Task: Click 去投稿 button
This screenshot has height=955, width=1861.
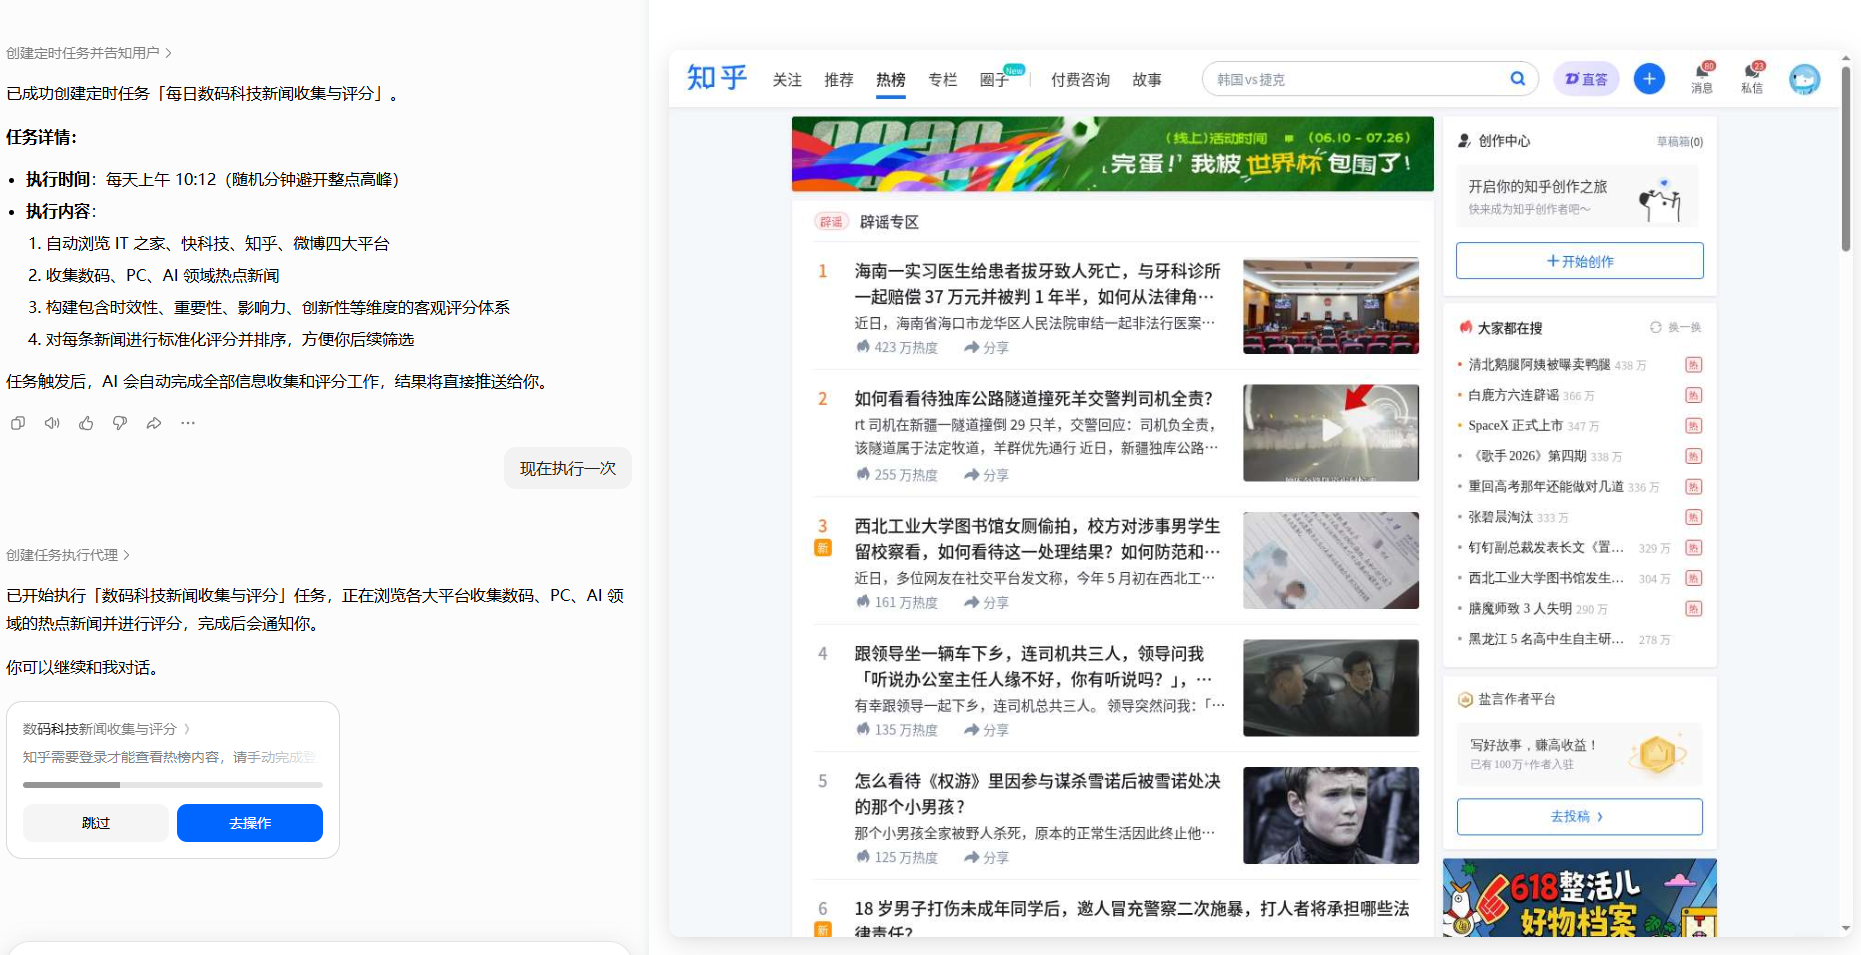Action: 1580,817
